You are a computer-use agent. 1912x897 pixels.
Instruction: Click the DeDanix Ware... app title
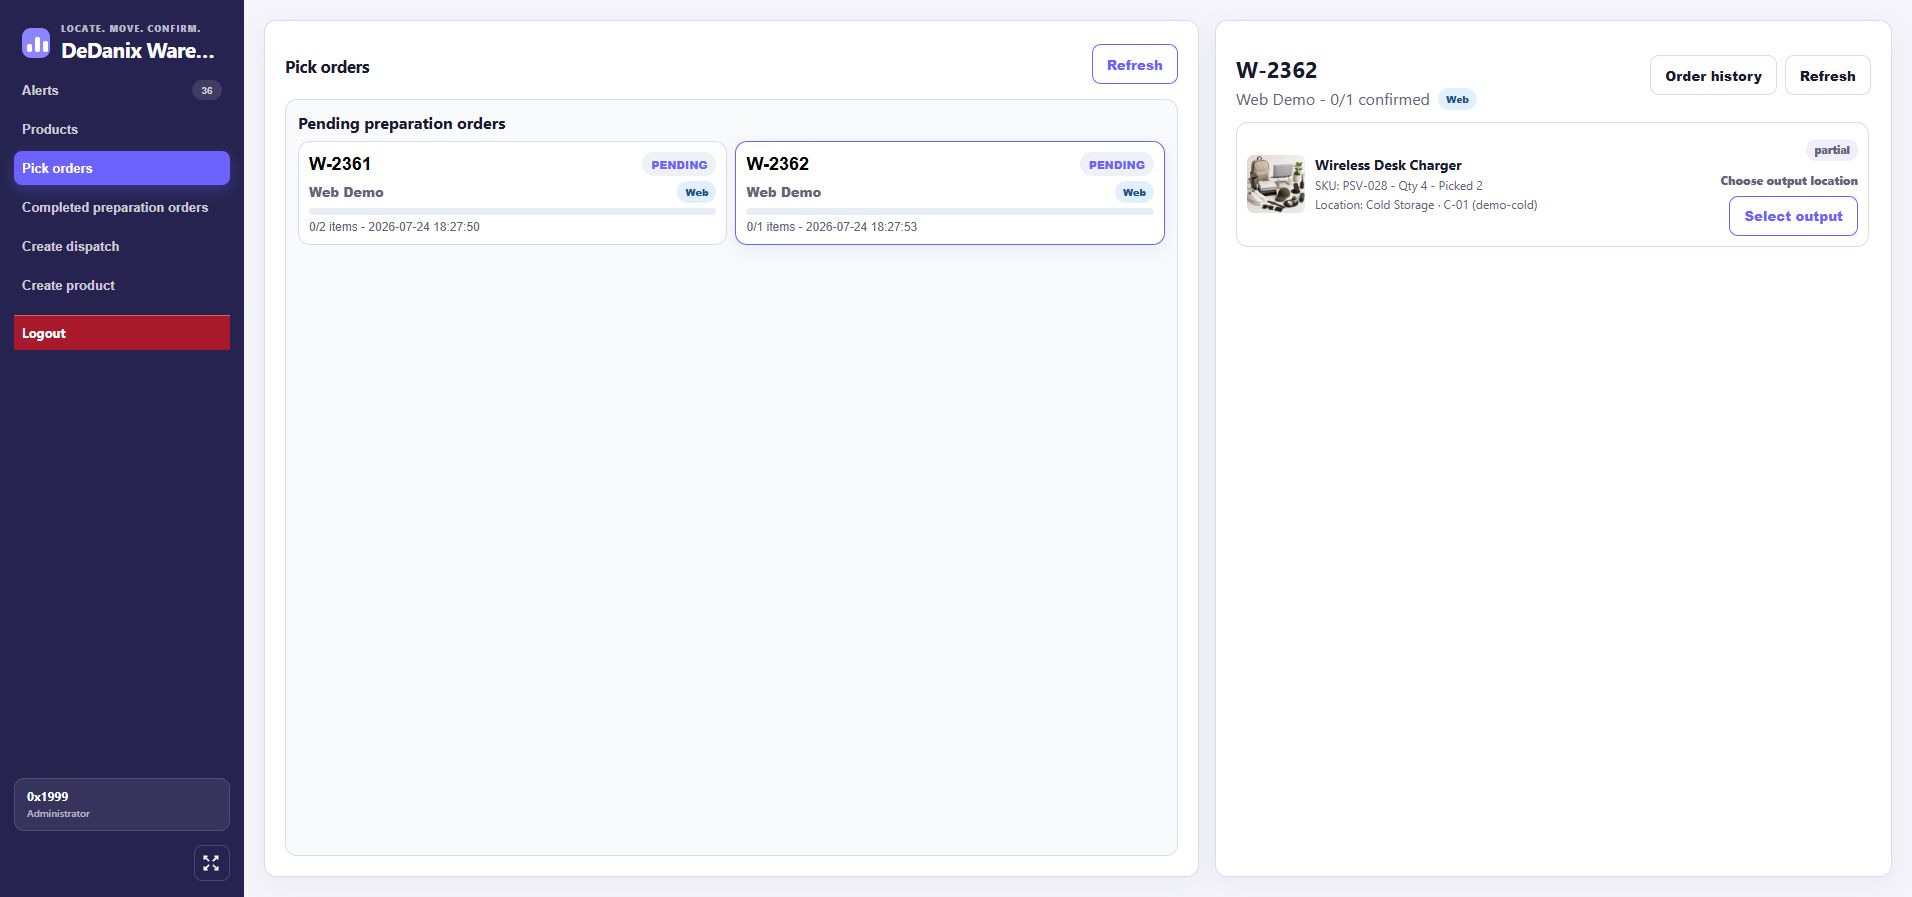(x=138, y=50)
